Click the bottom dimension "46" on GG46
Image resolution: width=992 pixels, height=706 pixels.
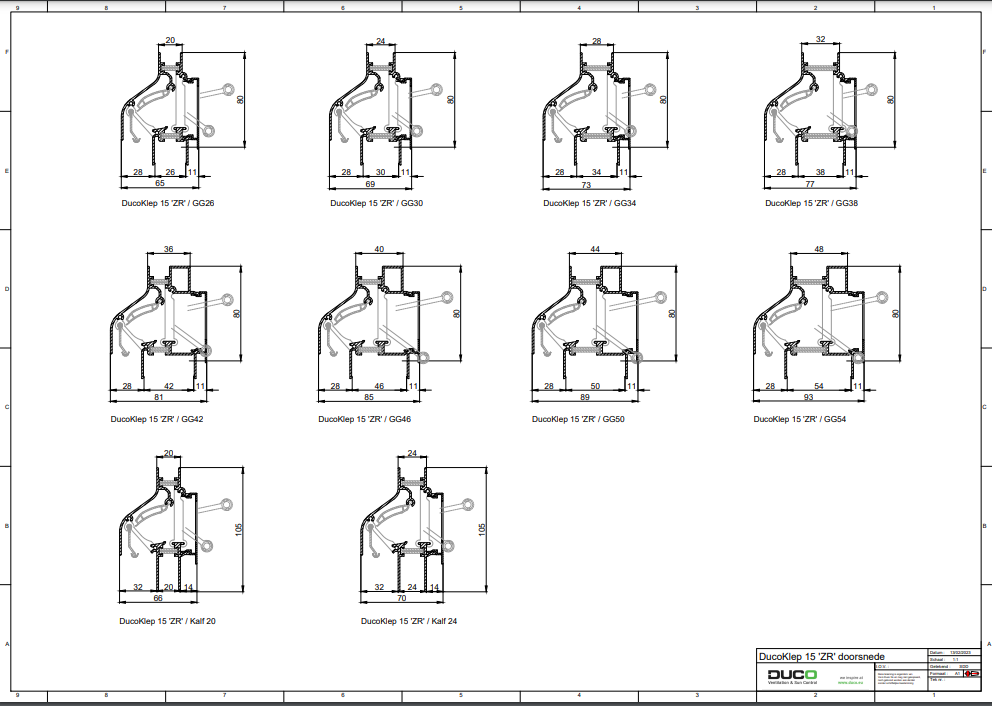(379, 386)
